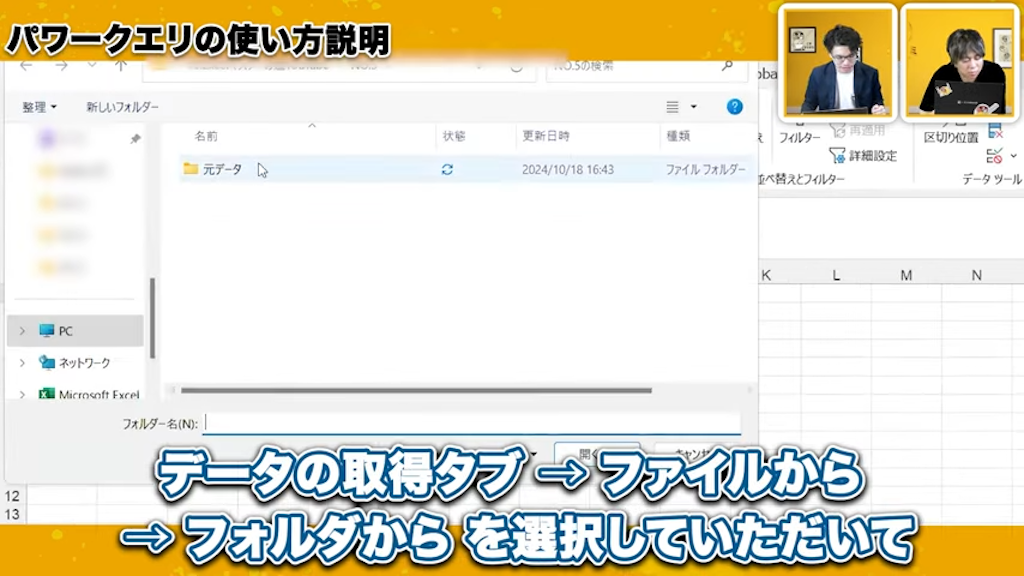Click the 重複の削除 icon in データツール

(x=994, y=131)
